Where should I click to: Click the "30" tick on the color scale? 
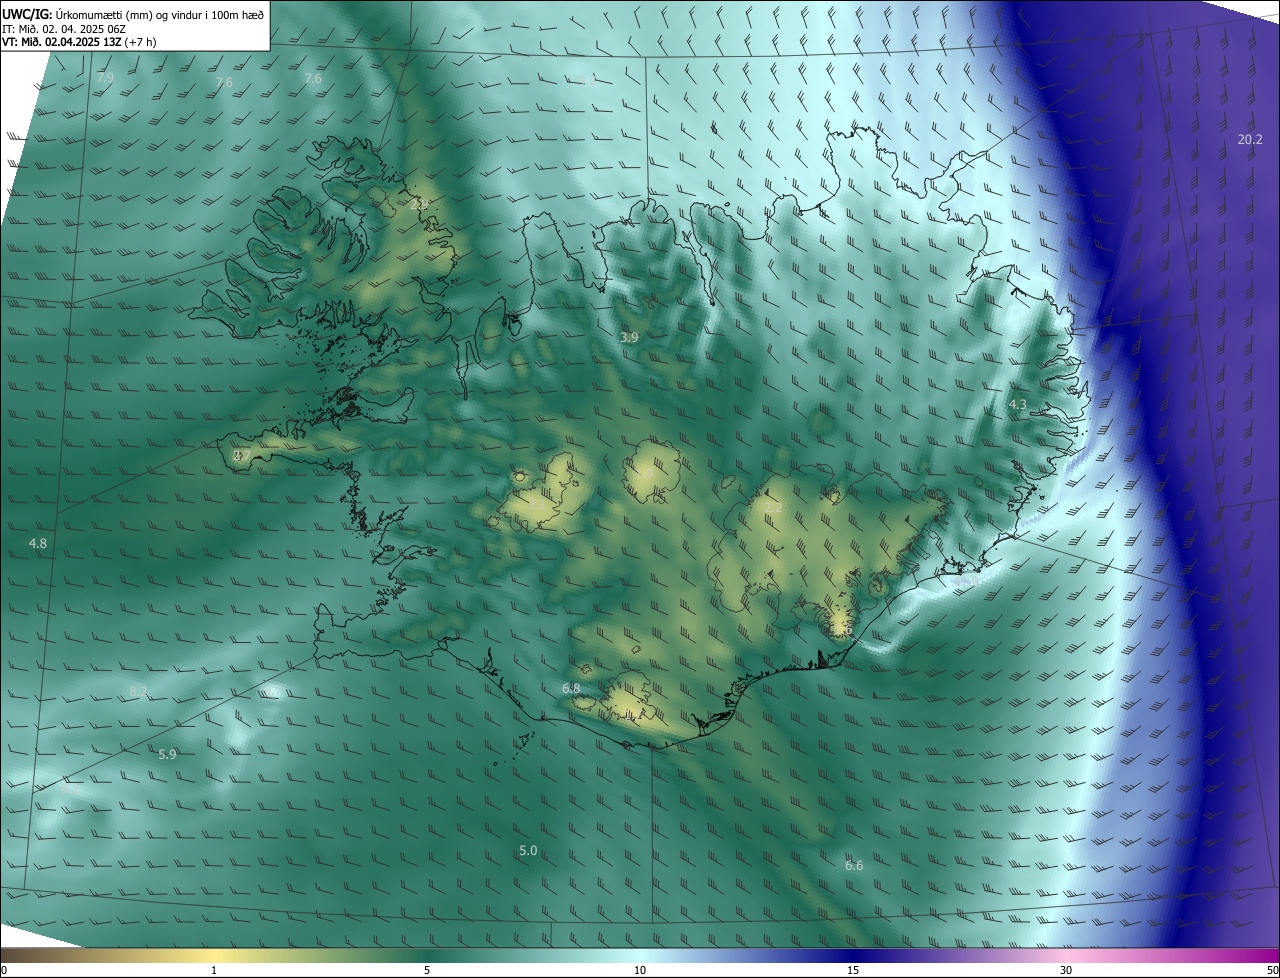1066,970
